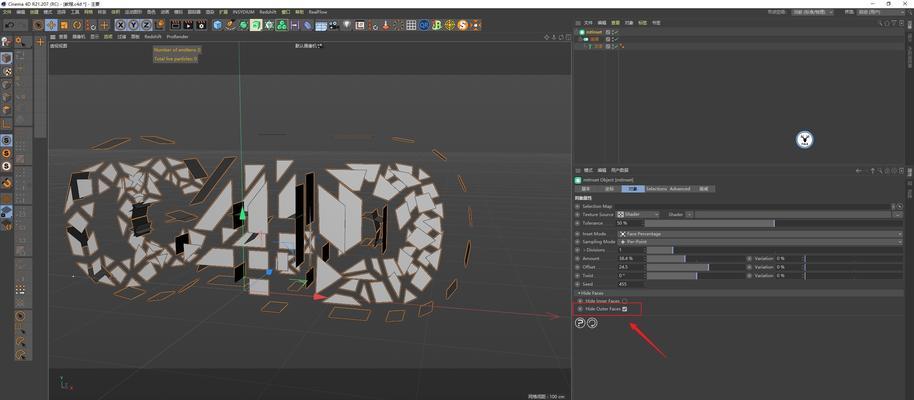Viewport: 914px width, 400px height.
Task: Click Number of emitters HUD text
Action: [x=177, y=50]
